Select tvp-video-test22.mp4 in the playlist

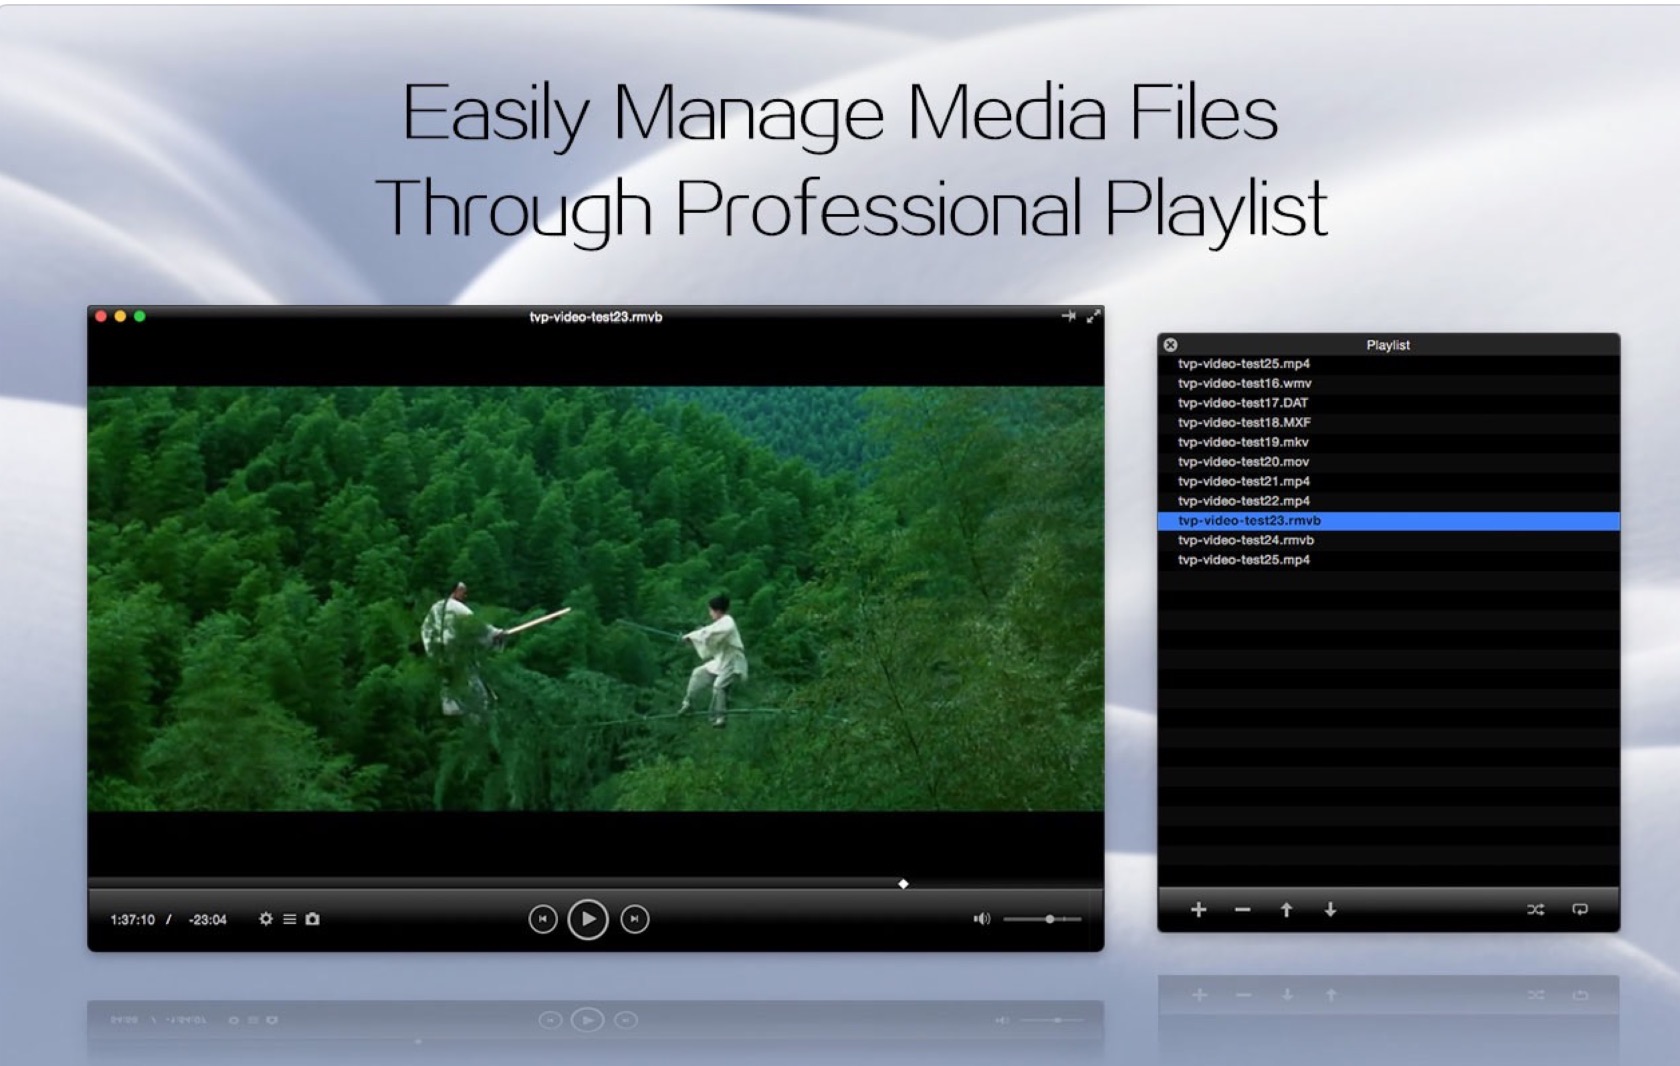[x=1388, y=501]
